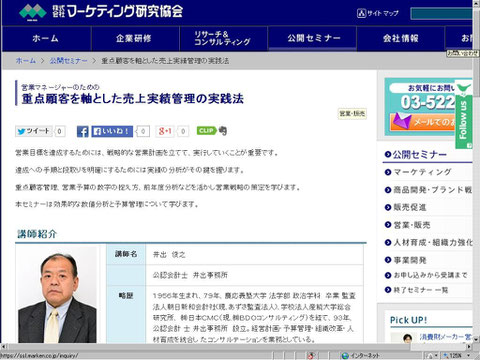Open sidebar 事業開発 category link
The width and height of the screenshot is (480, 360).
tap(410, 260)
